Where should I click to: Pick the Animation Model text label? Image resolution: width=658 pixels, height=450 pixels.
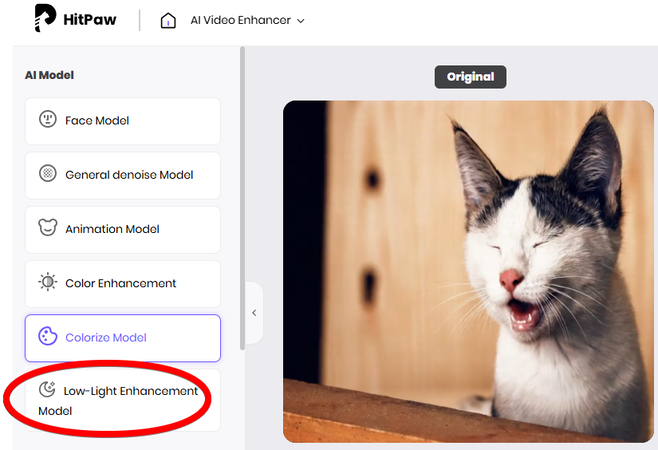(x=112, y=229)
